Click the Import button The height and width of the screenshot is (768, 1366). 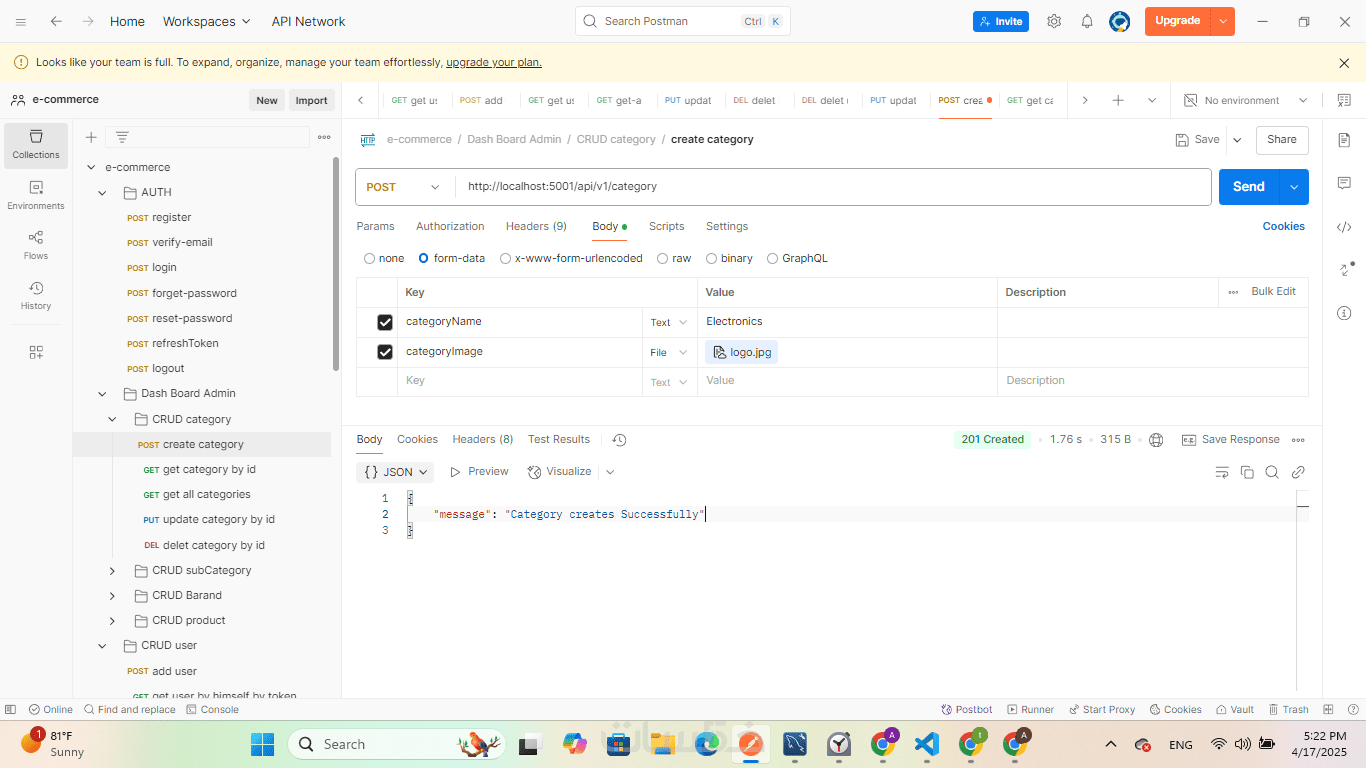(311, 100)
